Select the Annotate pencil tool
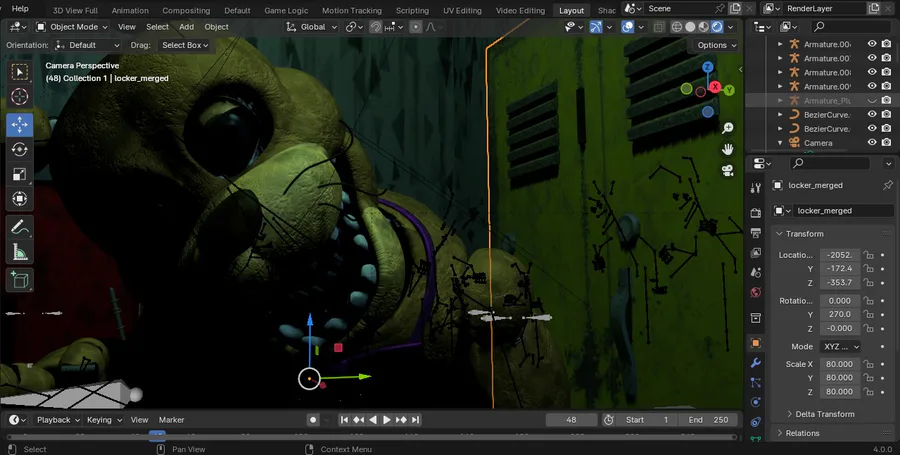 point(20,227)
